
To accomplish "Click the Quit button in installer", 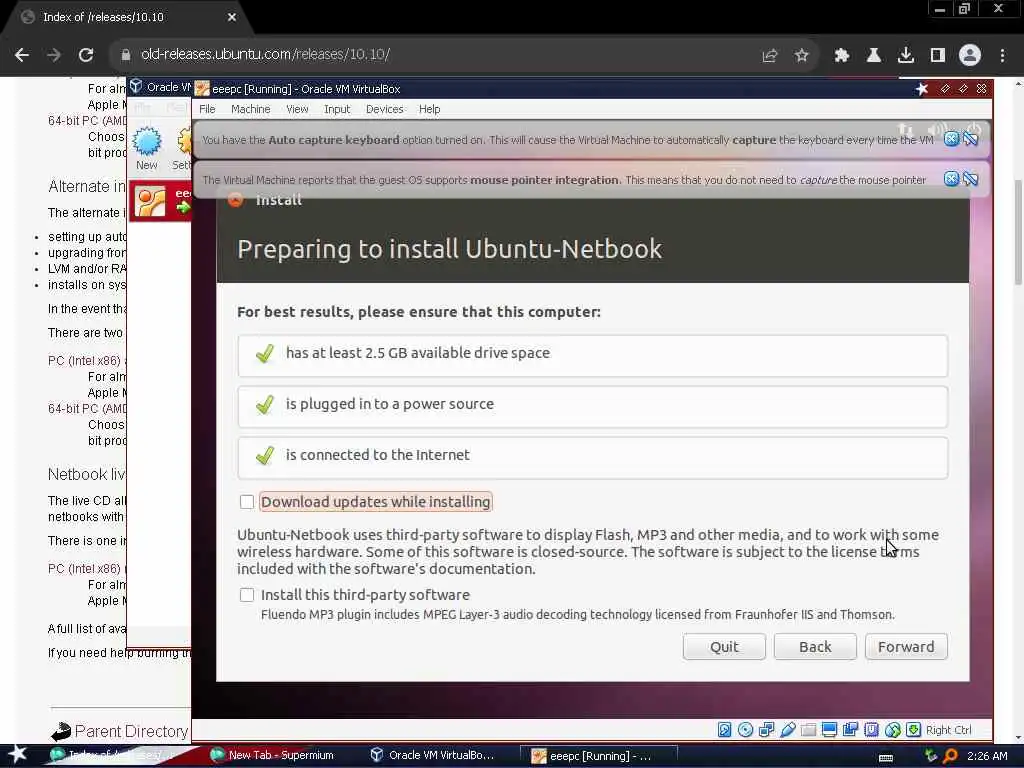I will pos(724,647).
